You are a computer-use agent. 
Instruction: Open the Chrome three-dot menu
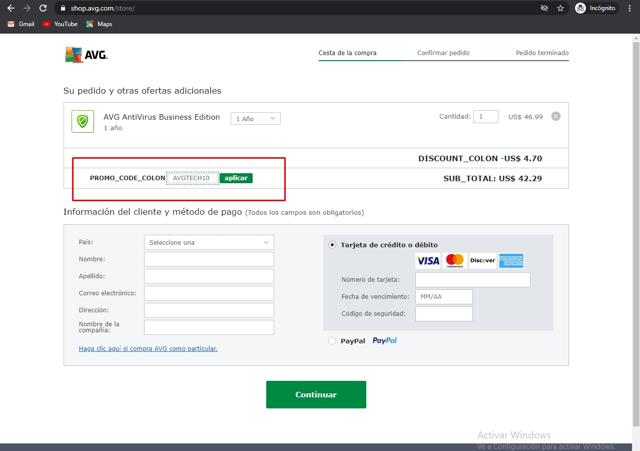point(629,8)
